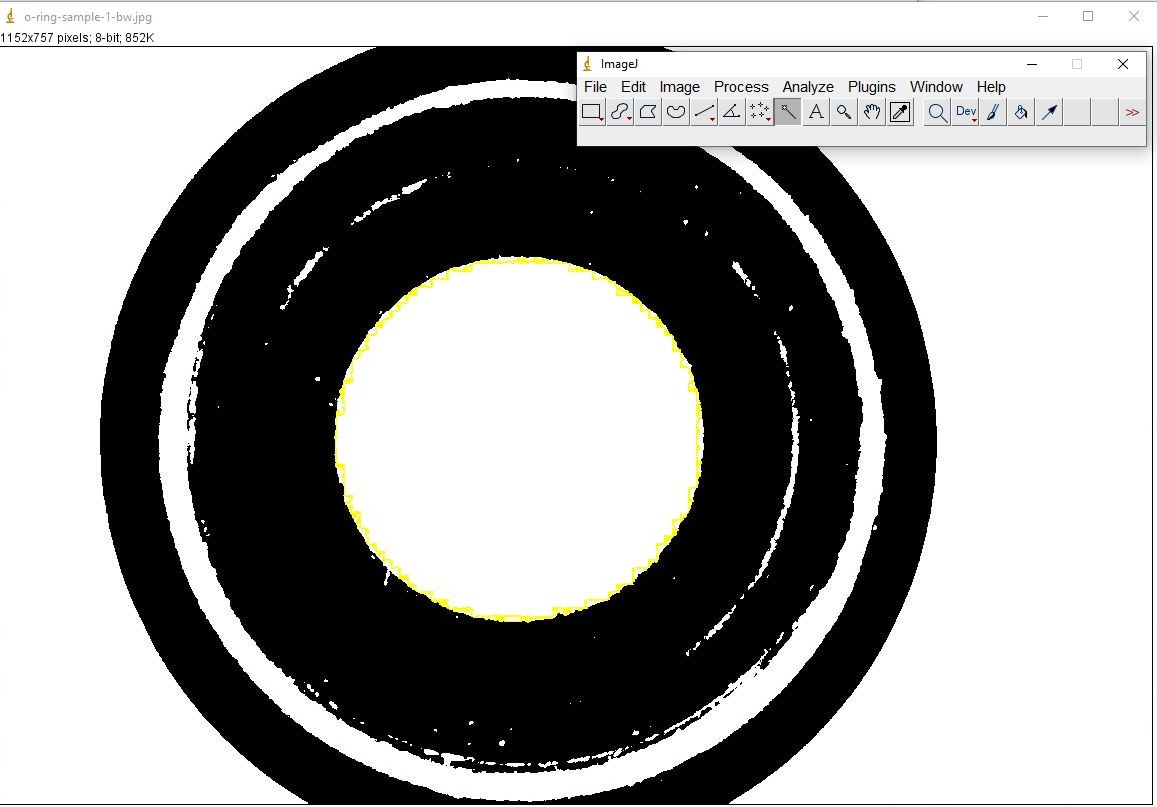Close the o-ring-sample-1-bw.jpg image window
This screenshot has height=807, width=1157.
(1134, 16)
